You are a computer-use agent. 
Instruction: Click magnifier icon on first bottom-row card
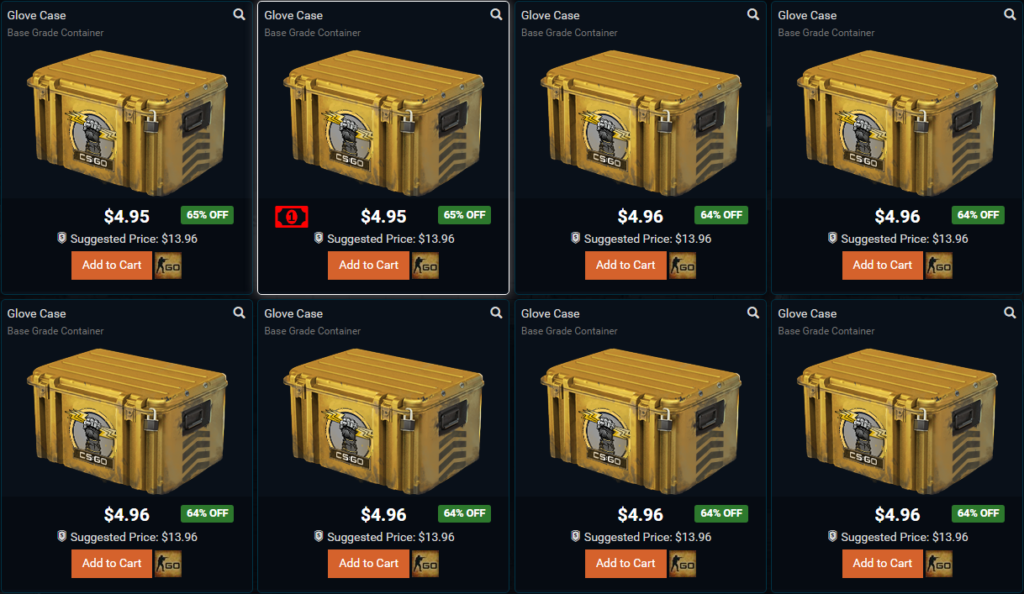[x=240, y=313]
